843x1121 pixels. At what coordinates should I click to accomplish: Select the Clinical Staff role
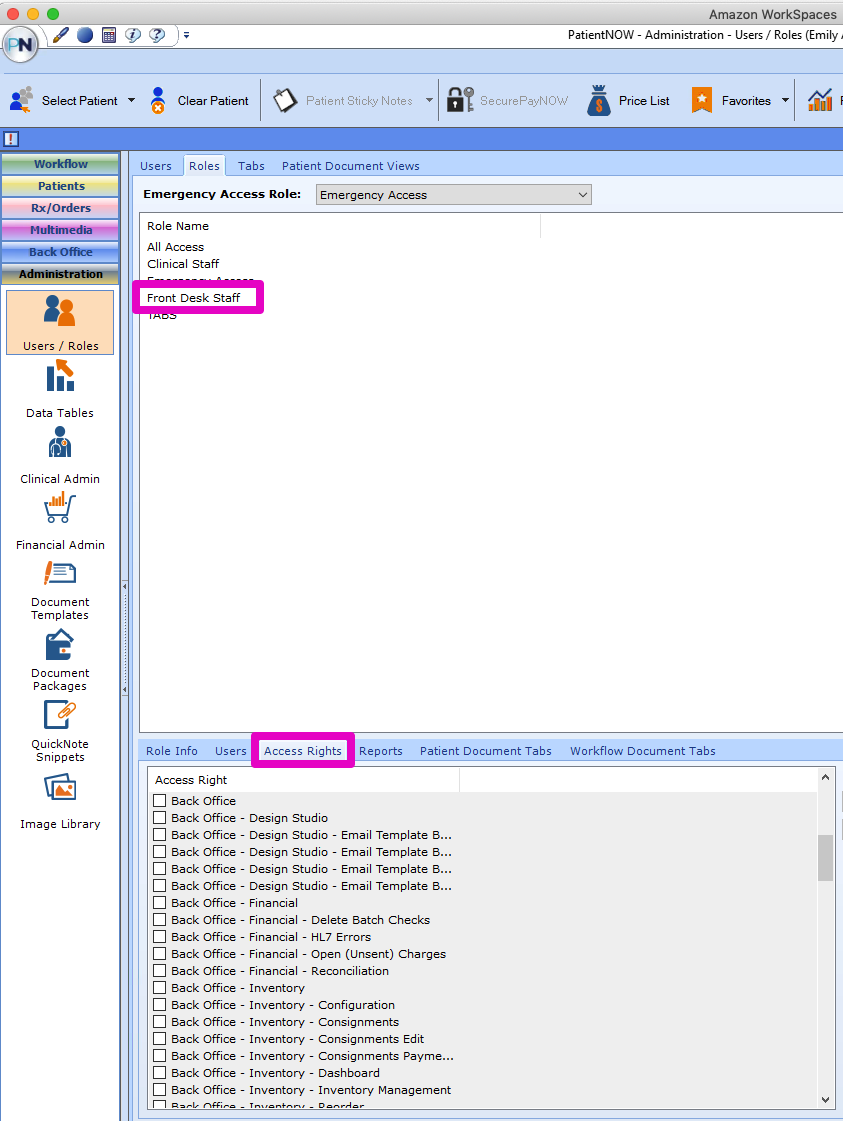tap(183, 264)
